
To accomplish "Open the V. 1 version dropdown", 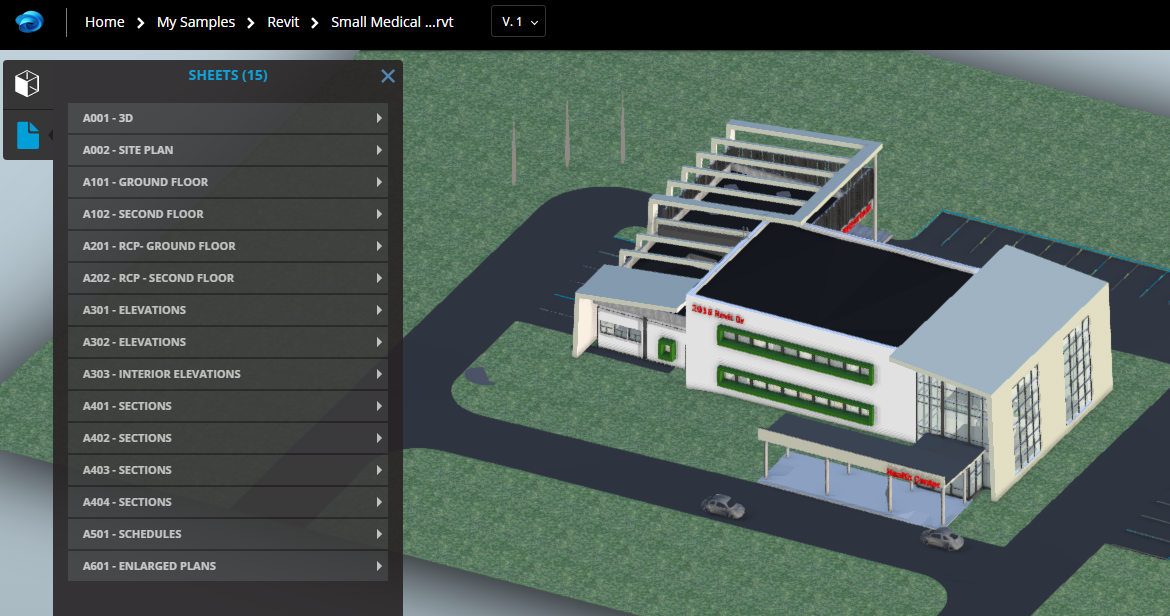I will pyautogui.click(x=518, y=20).
